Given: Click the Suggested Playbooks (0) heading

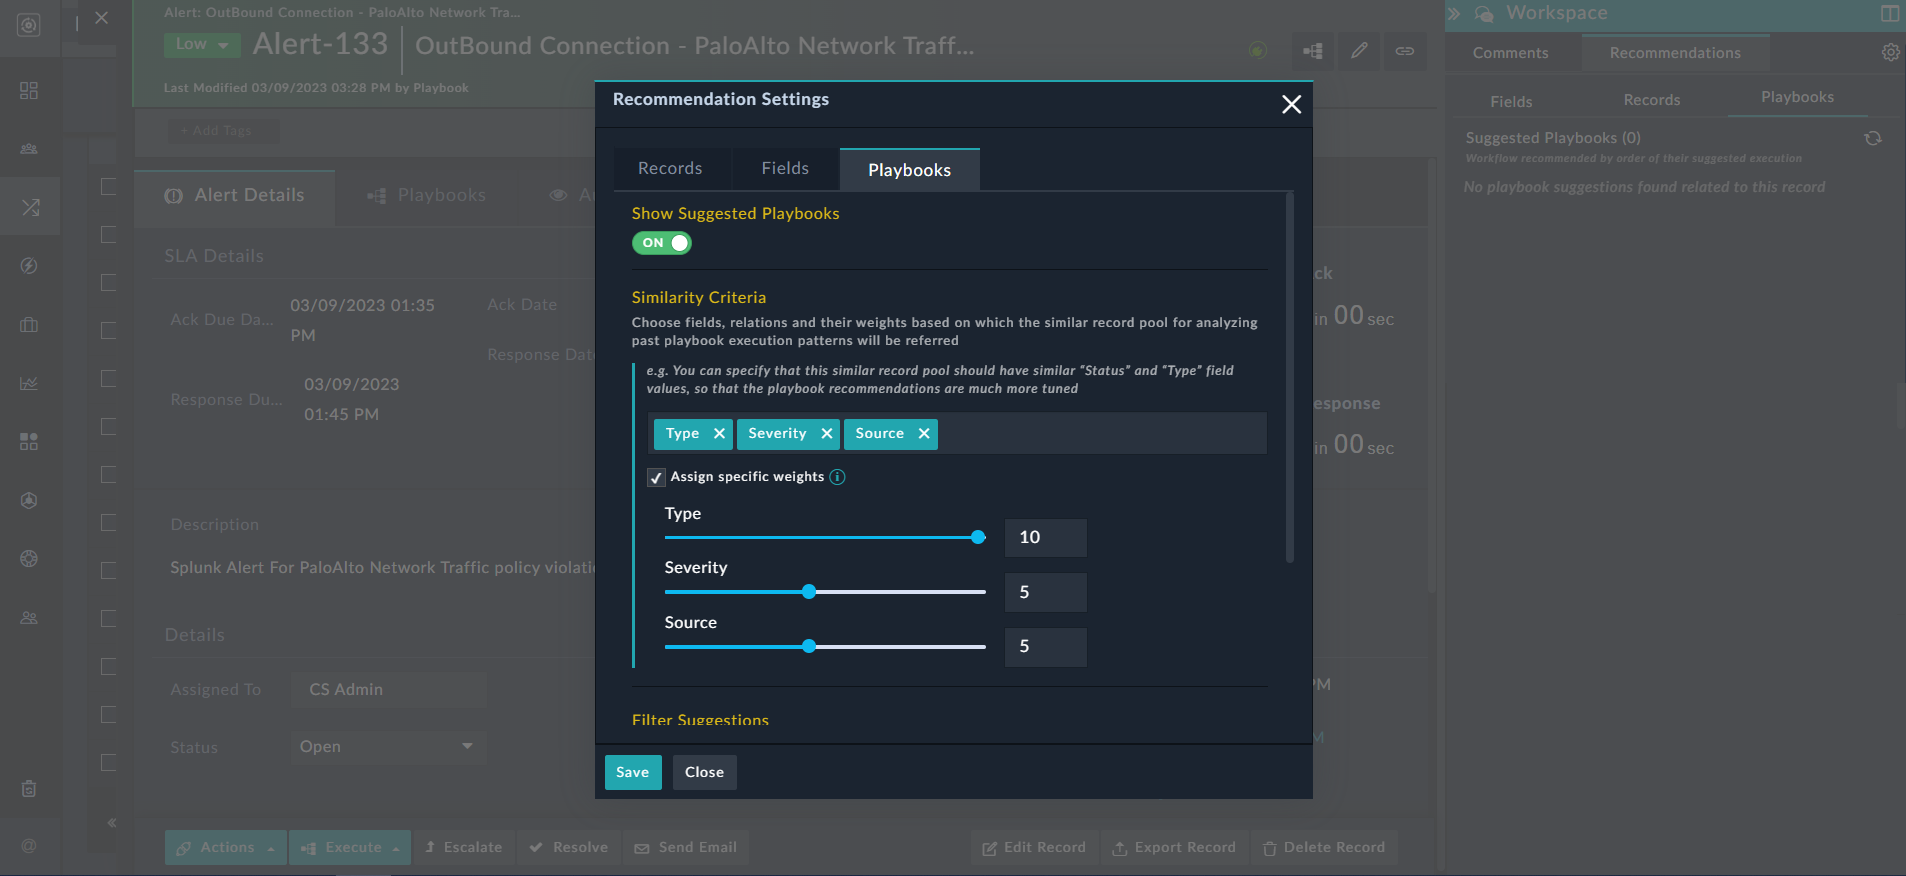Looking at the screenshot, I should [x=1553, y=138].
